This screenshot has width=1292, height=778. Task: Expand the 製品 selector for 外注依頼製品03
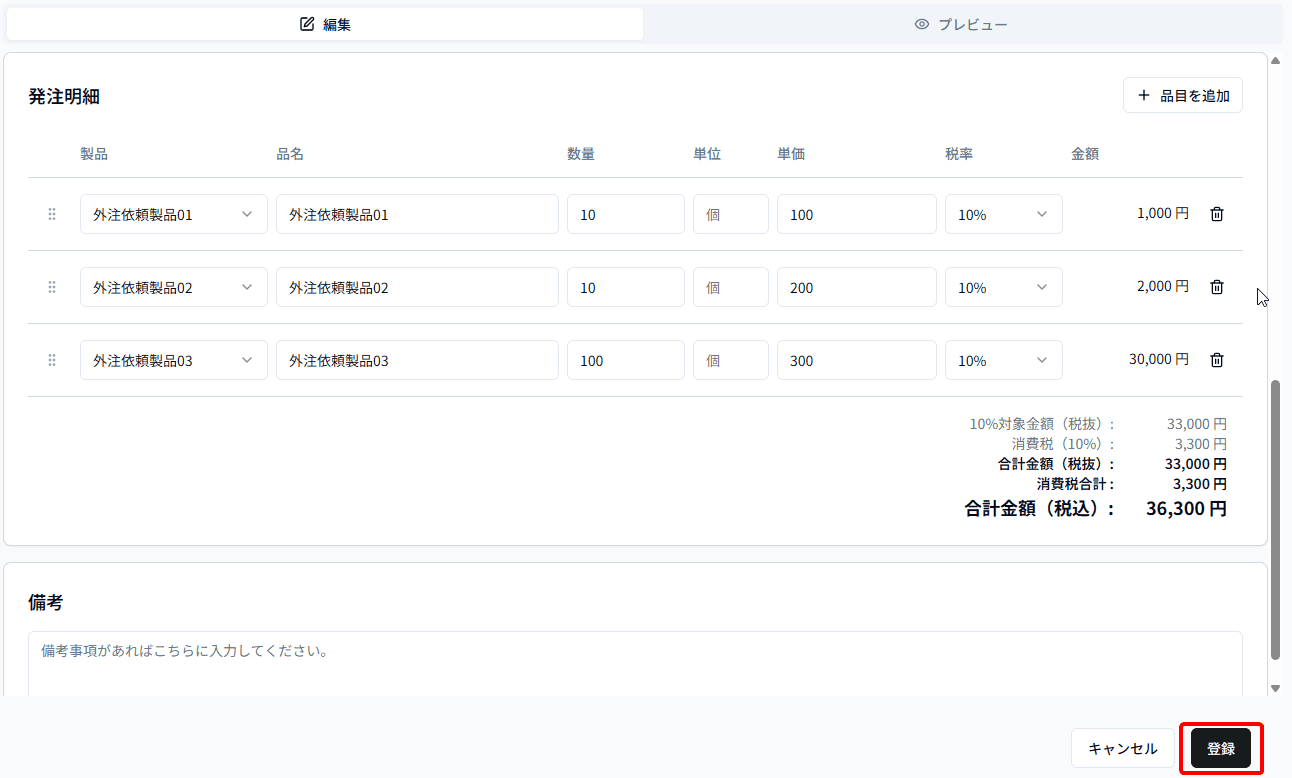(x=173, y=359)
